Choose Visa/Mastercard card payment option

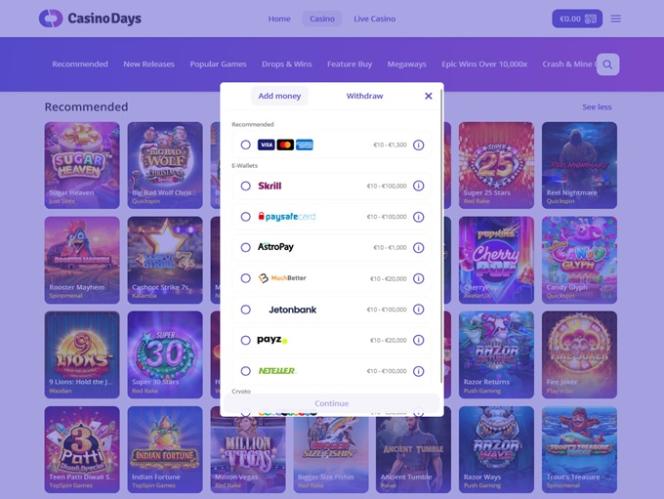coord(246,145)
